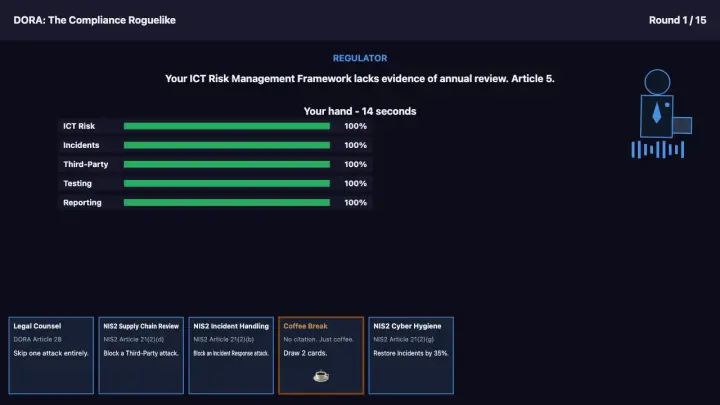Viewport: 720px width, 405px height.
Task: Click the Testing label
Action: click(x=78, y=184)
